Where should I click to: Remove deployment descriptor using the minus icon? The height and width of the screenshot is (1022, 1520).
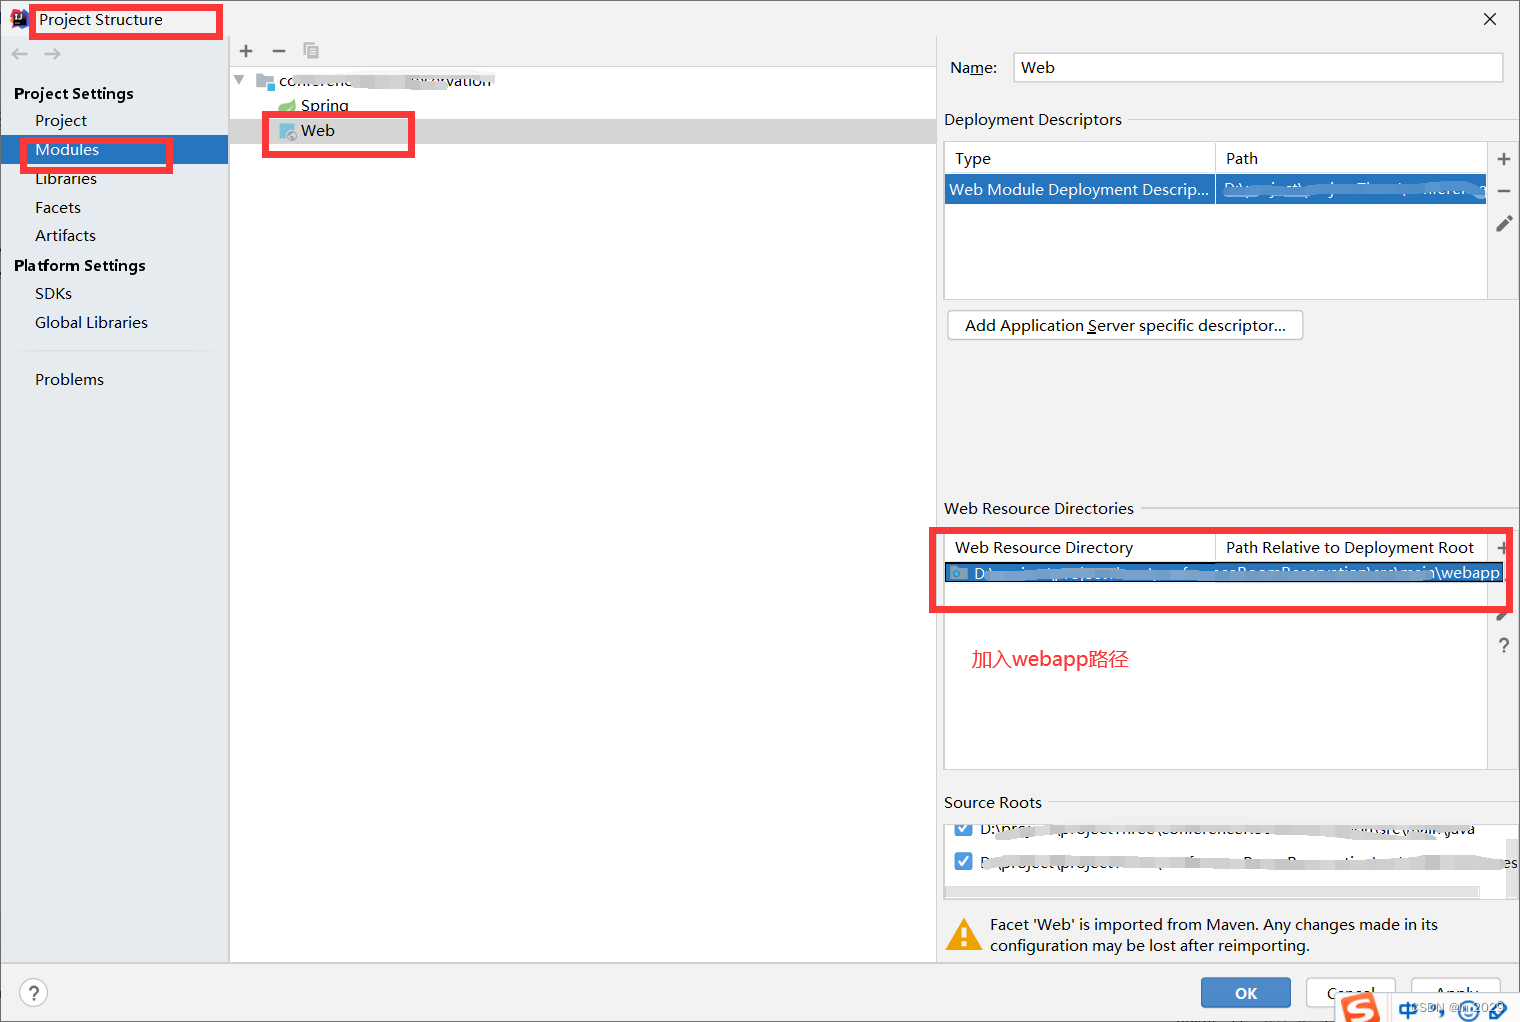pos(1504,190)
